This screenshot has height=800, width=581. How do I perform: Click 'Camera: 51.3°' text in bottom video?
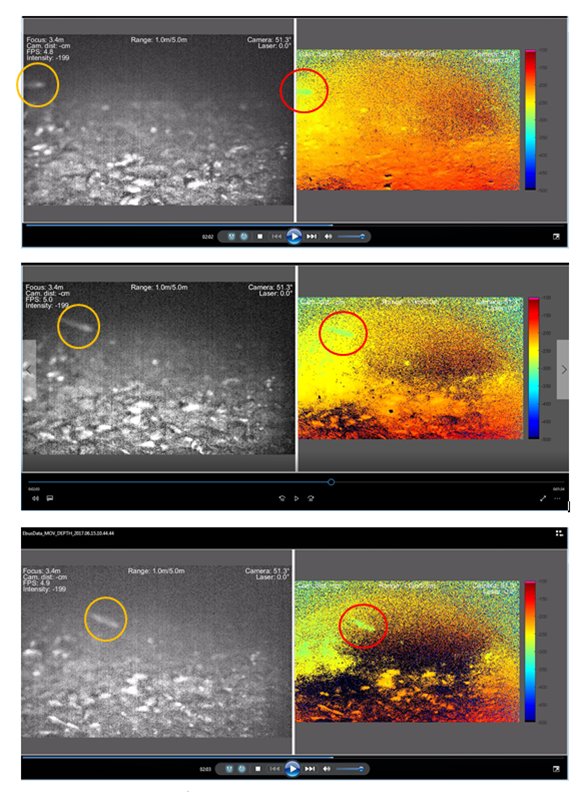267,570
